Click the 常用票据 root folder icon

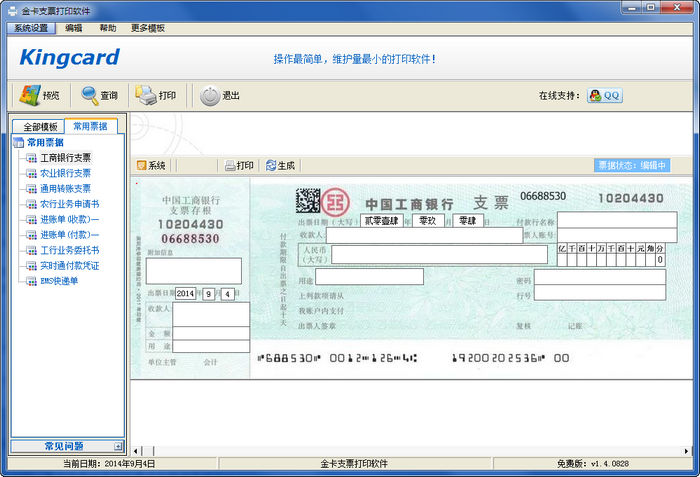click(x=18, y=142)
